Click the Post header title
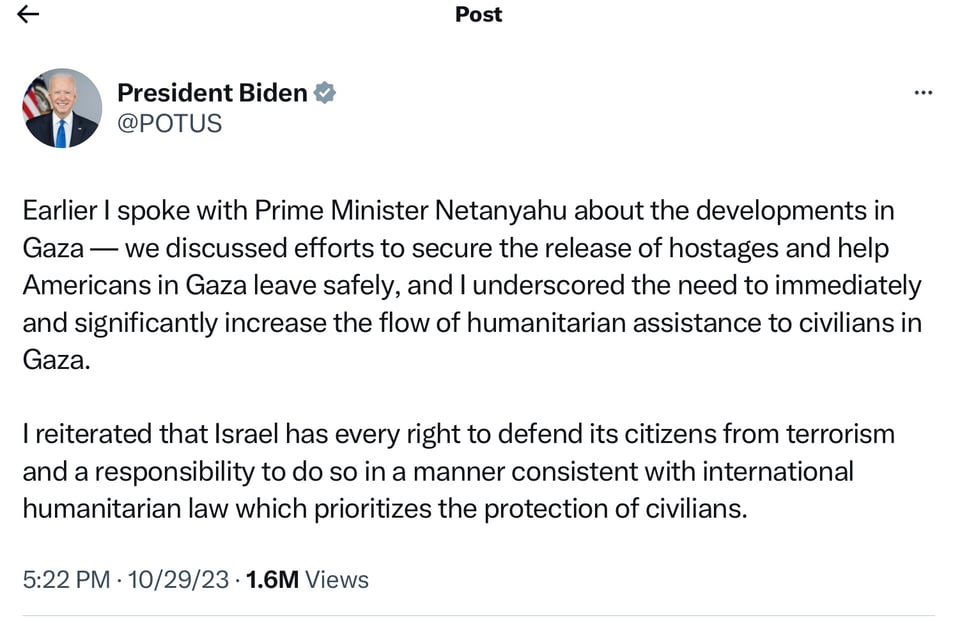Viewport: 960px width, 623px height. click(479, 14)
